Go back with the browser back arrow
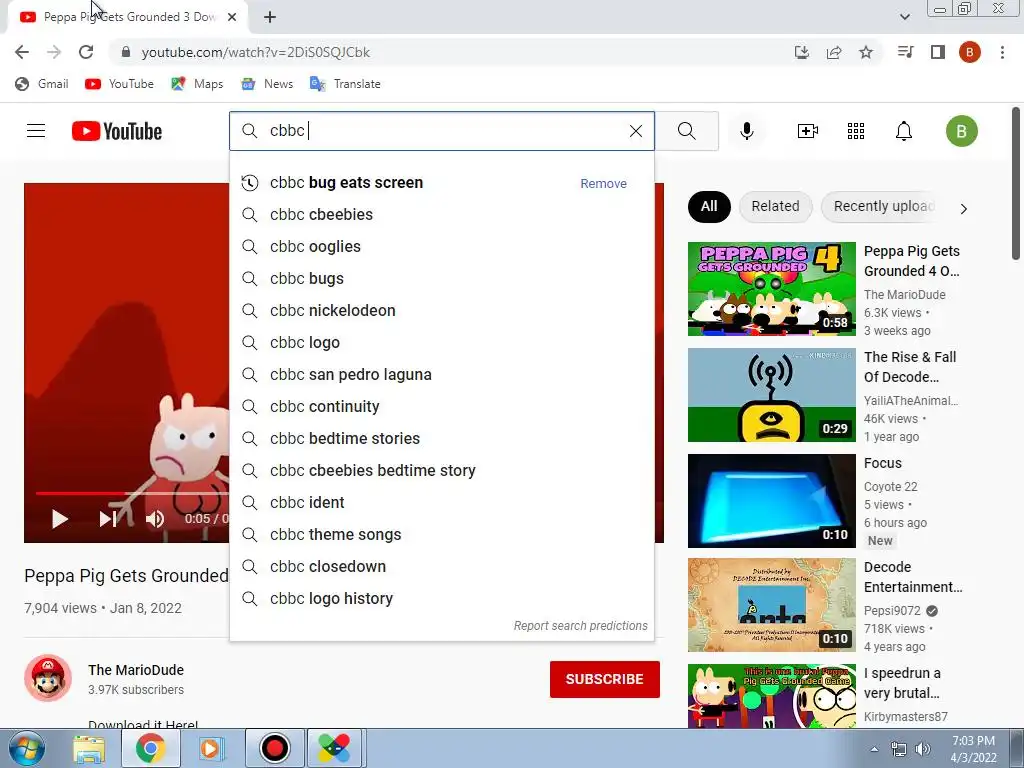This screenshot has height=768, width=1024. click(x=22, y=52)
